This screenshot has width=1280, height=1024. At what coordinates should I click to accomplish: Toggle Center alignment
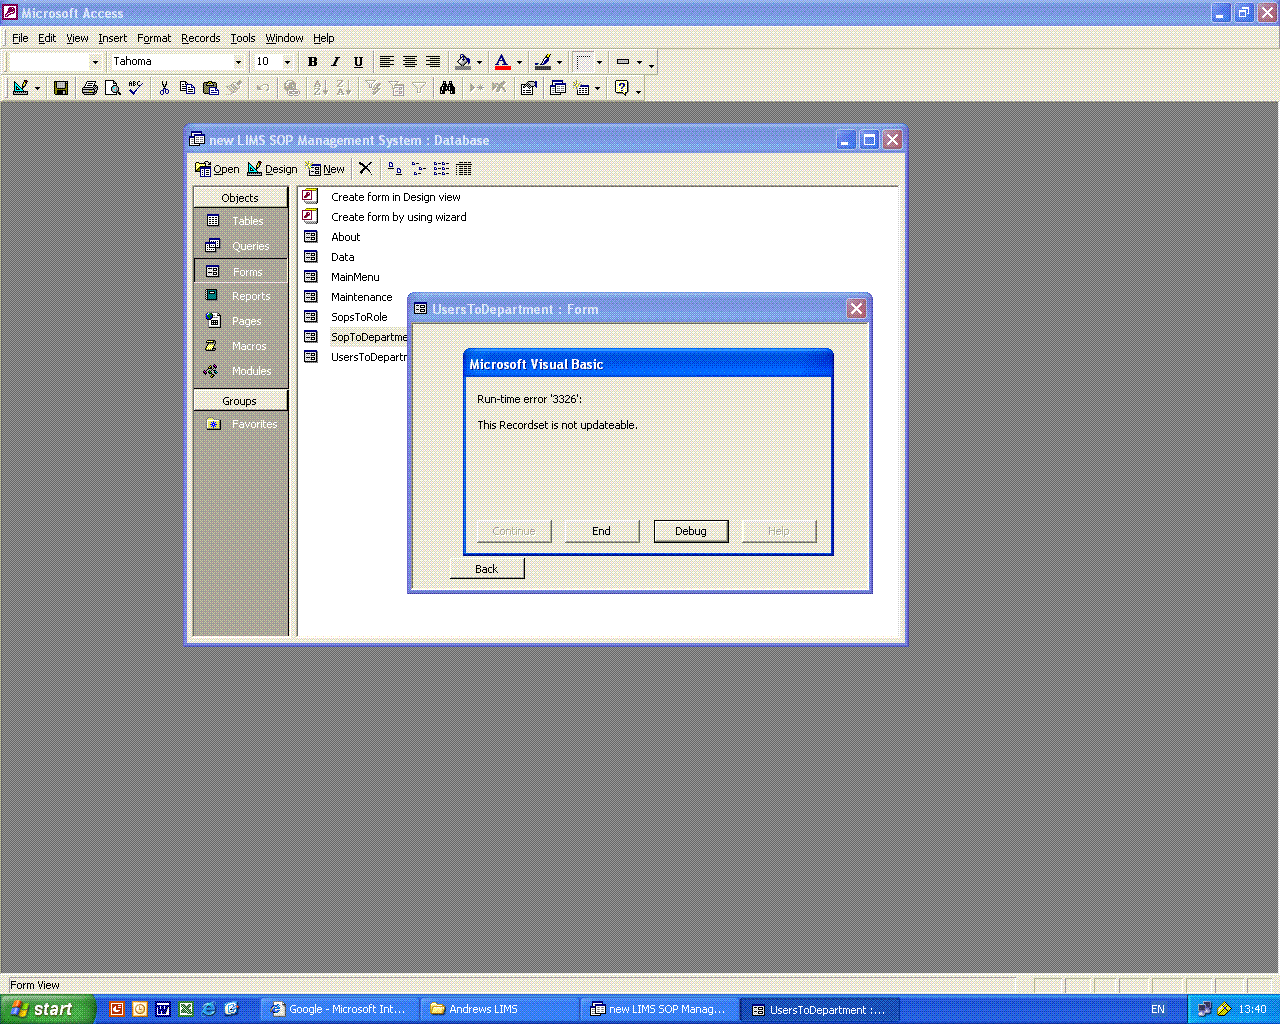409,62
